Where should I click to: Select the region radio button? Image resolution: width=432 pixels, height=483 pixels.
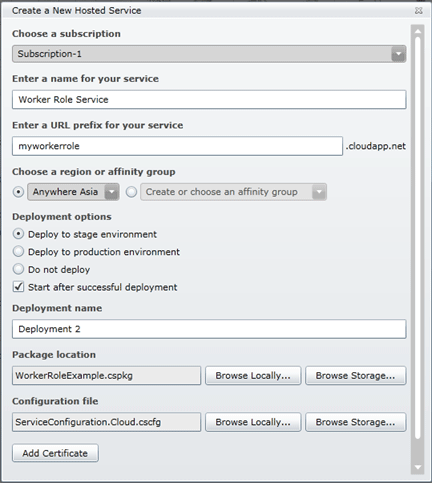tap(18, 192)
